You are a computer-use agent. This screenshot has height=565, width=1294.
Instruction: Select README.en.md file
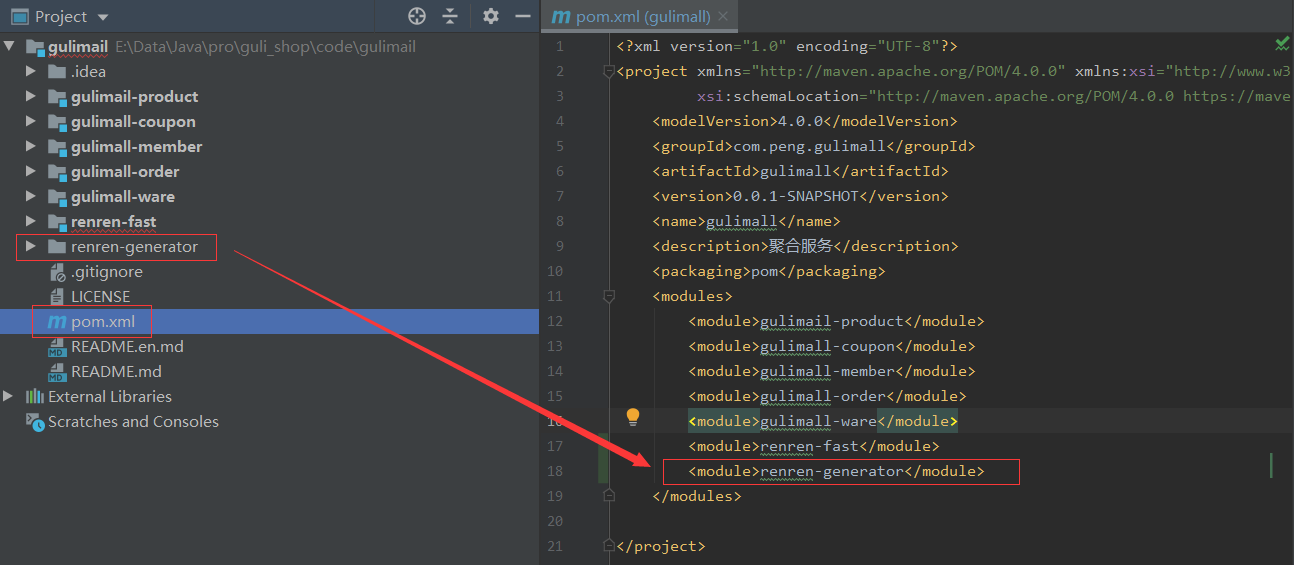pos(127,347)
